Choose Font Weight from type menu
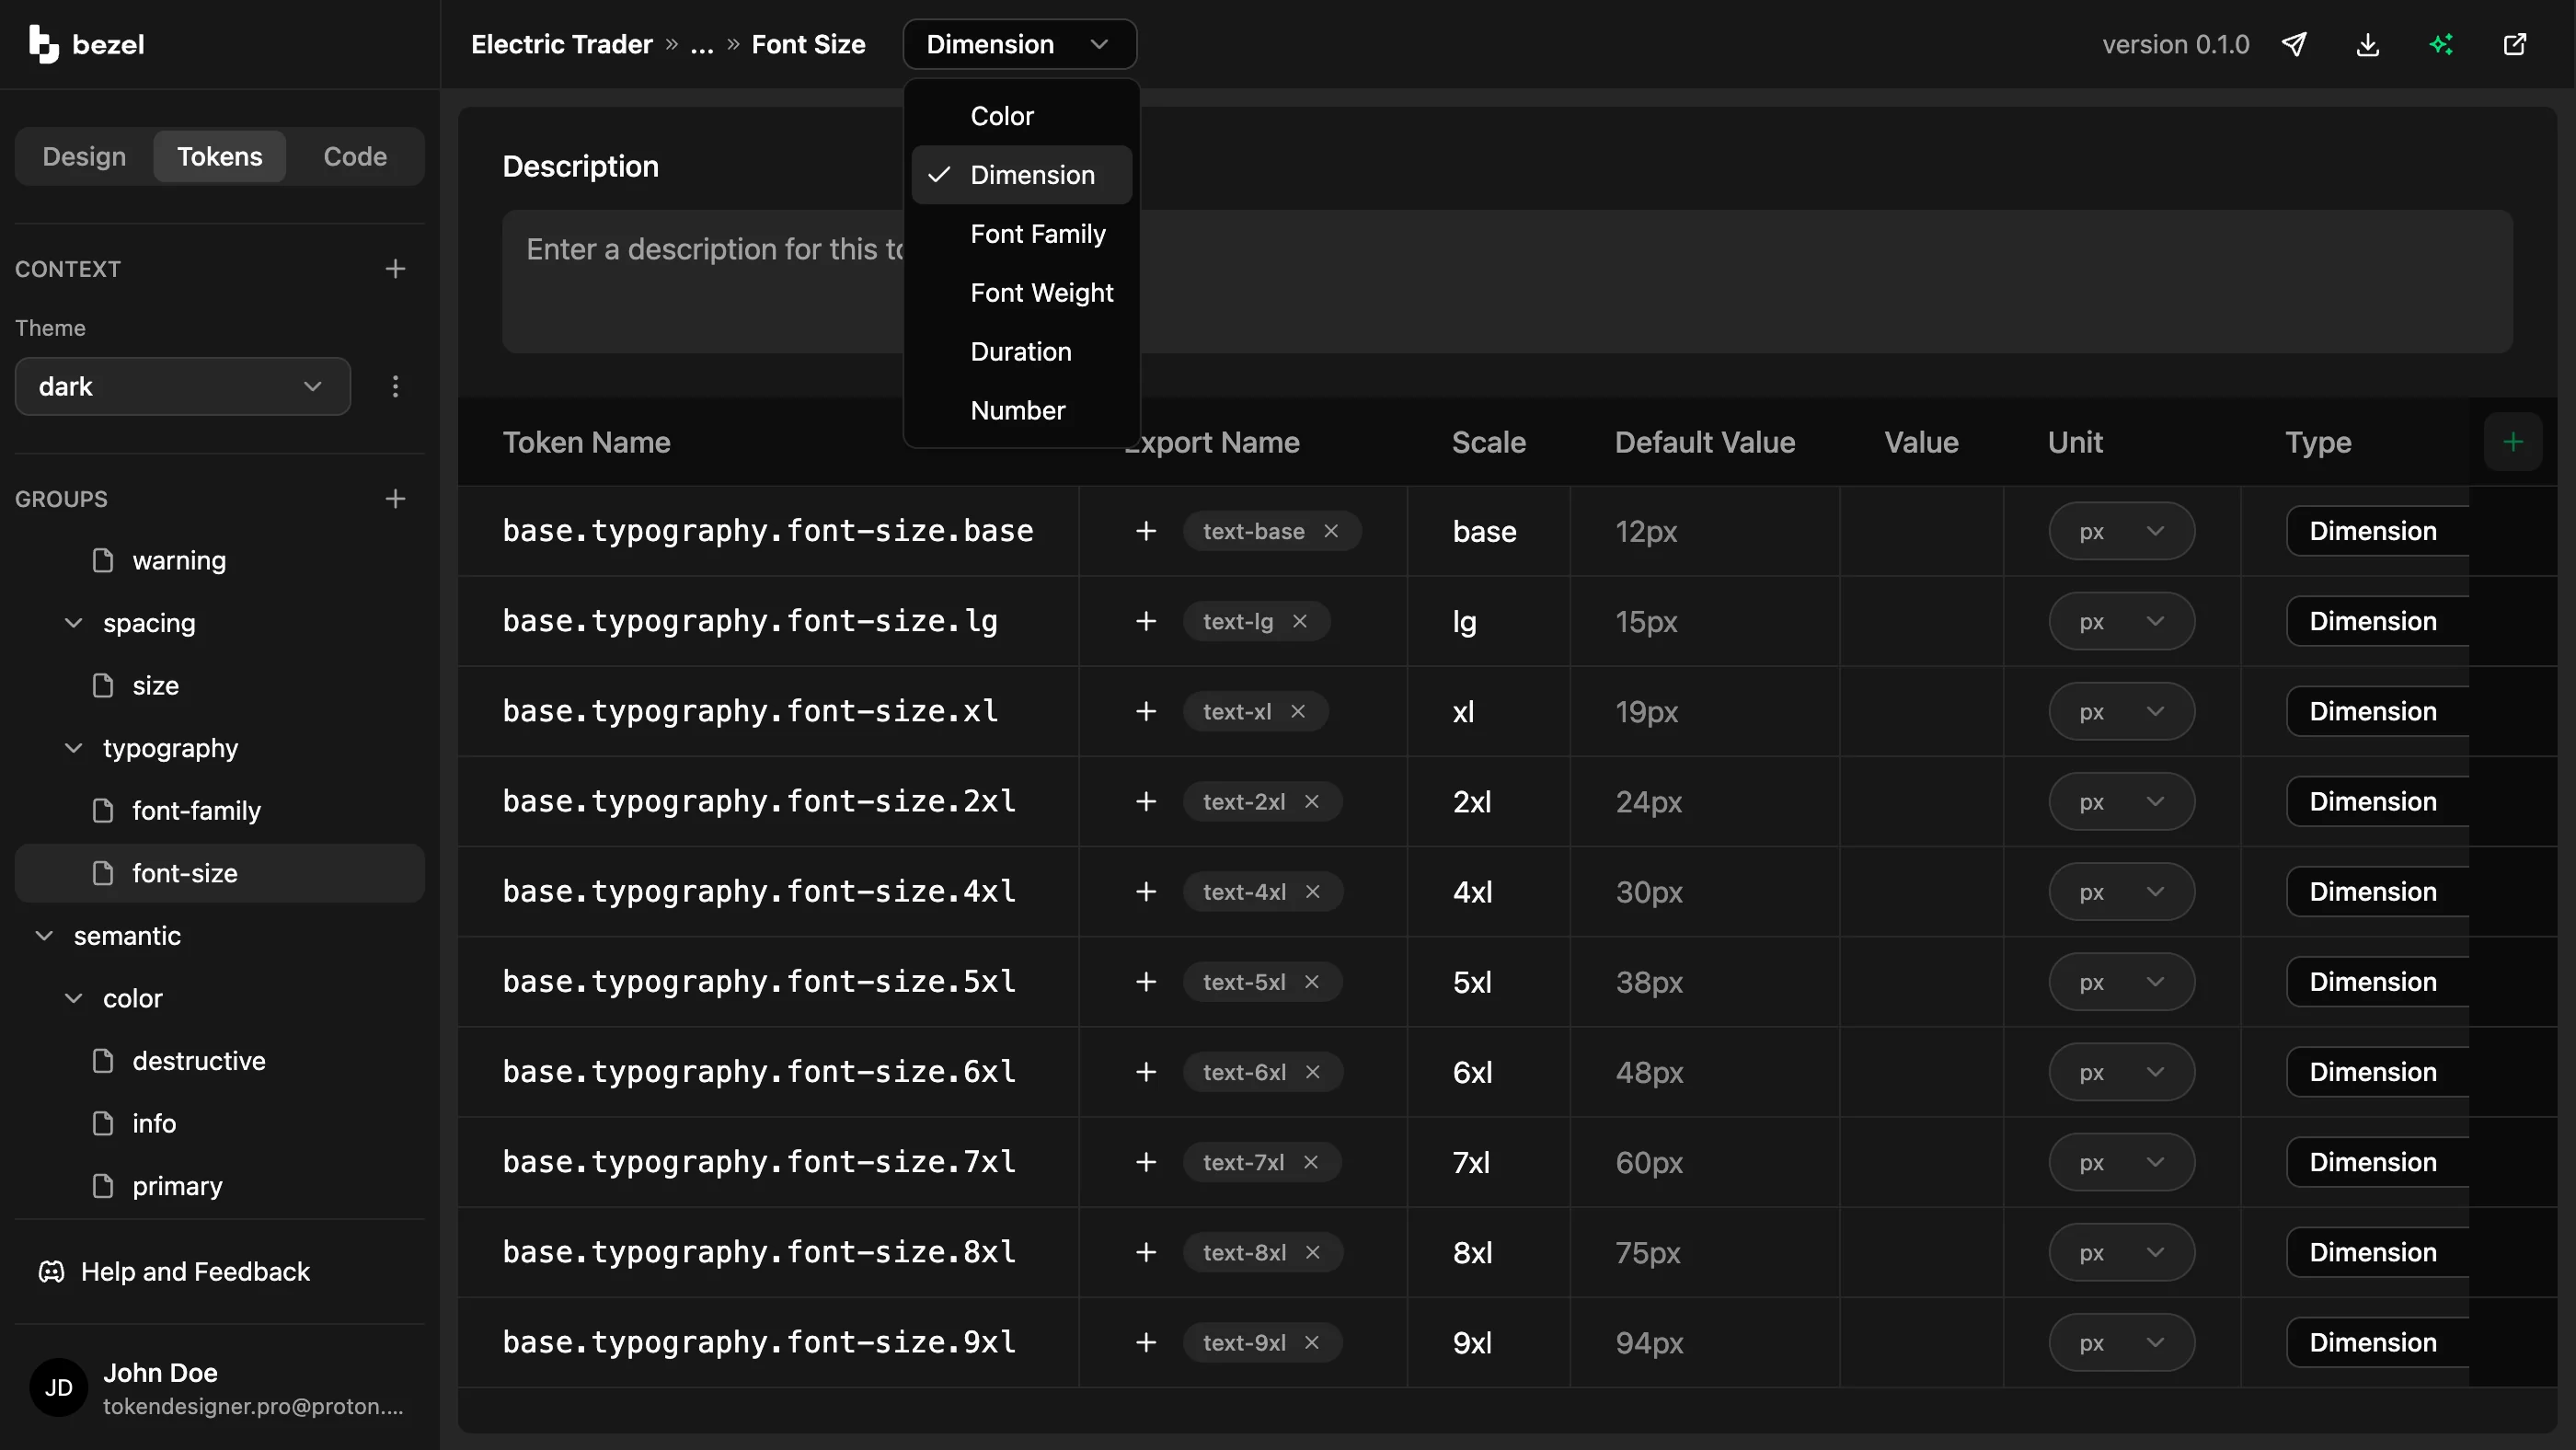 coord(1021,293)
